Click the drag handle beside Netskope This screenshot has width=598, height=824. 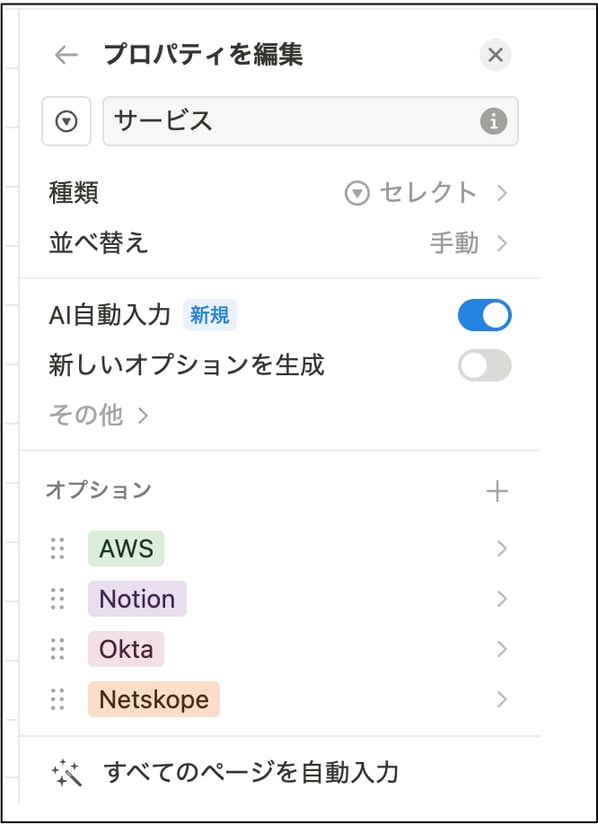[x=57, y=700]
